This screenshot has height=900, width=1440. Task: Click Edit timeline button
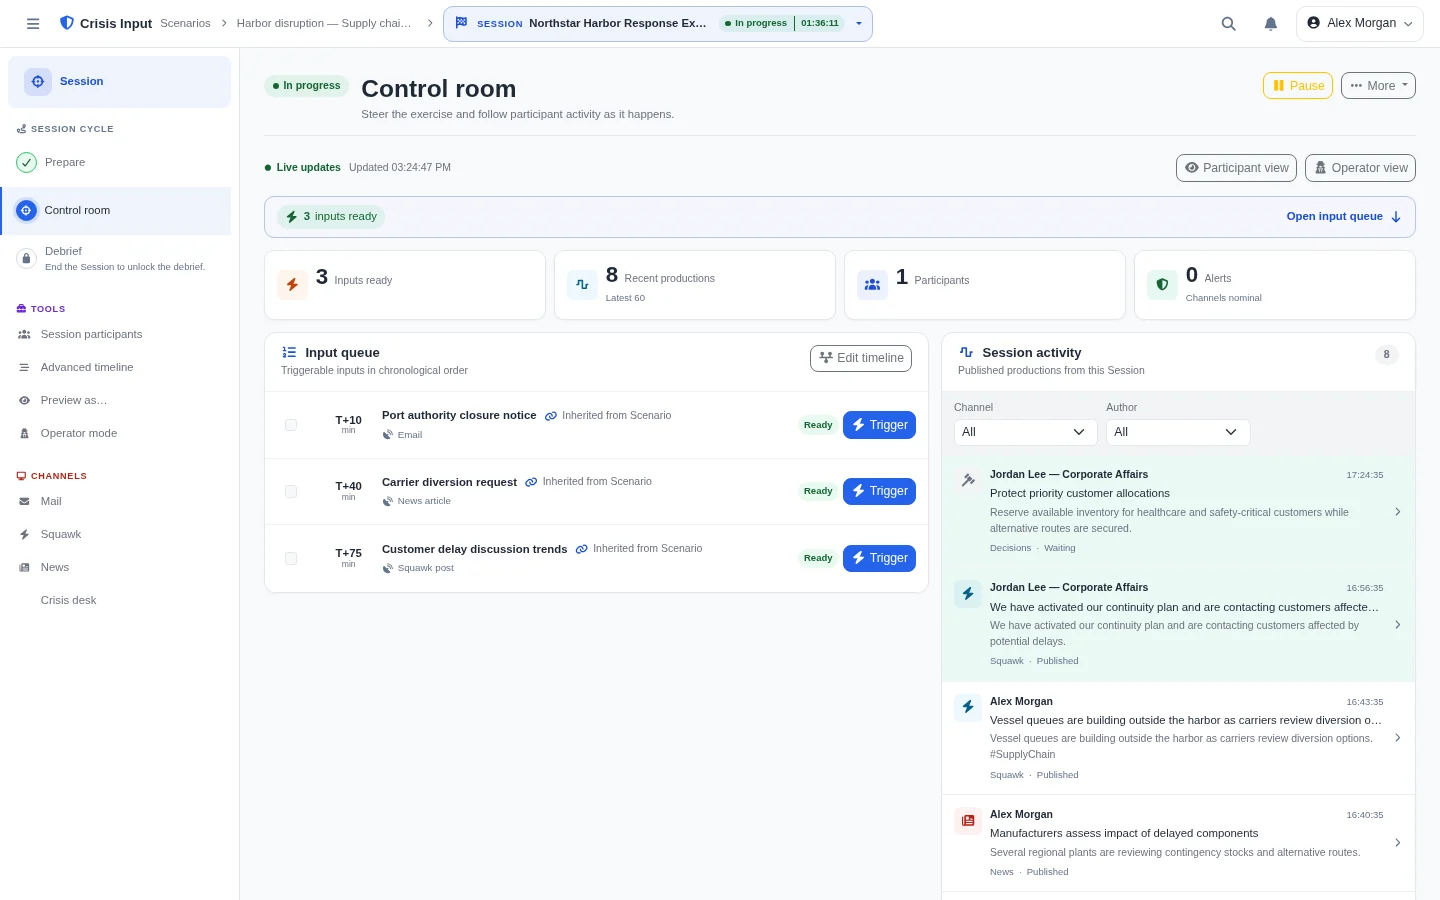click(861, 358)
